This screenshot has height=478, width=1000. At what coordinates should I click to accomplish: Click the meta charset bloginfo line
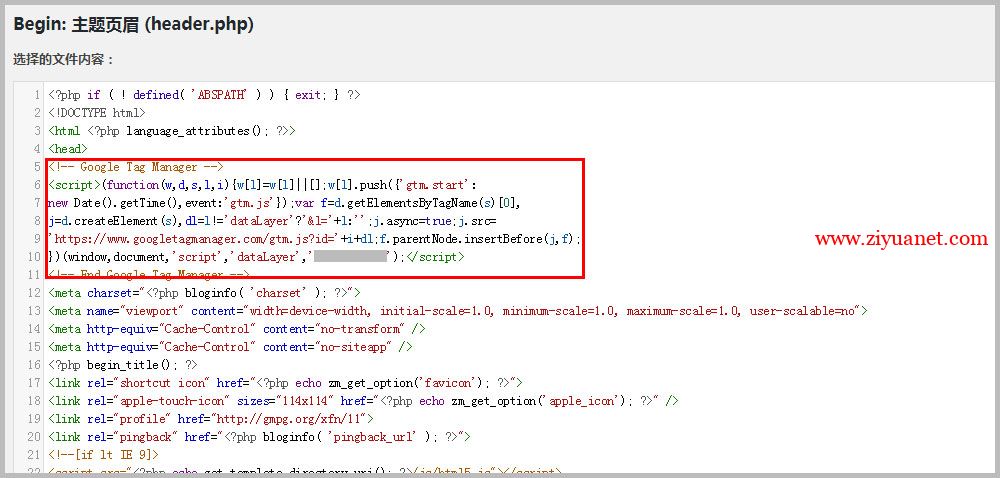point(205,293)
